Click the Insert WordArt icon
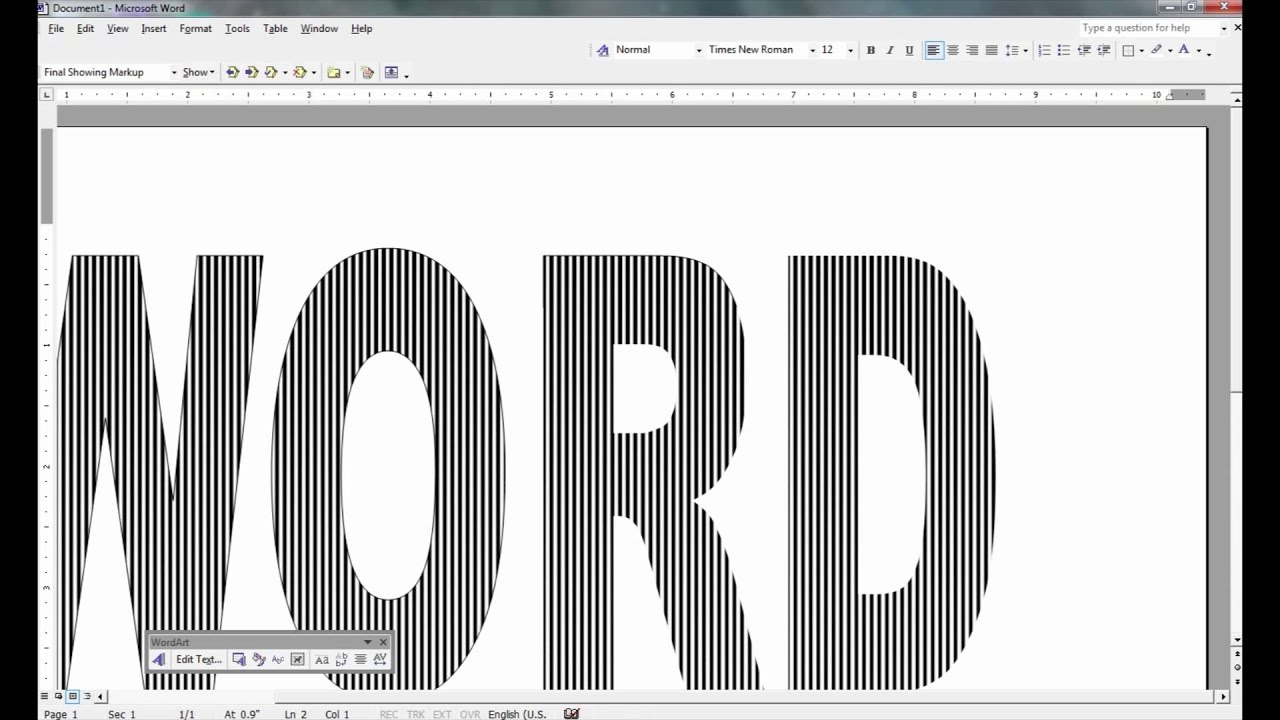Screen dimensions: 1280x720 (159, 660)
